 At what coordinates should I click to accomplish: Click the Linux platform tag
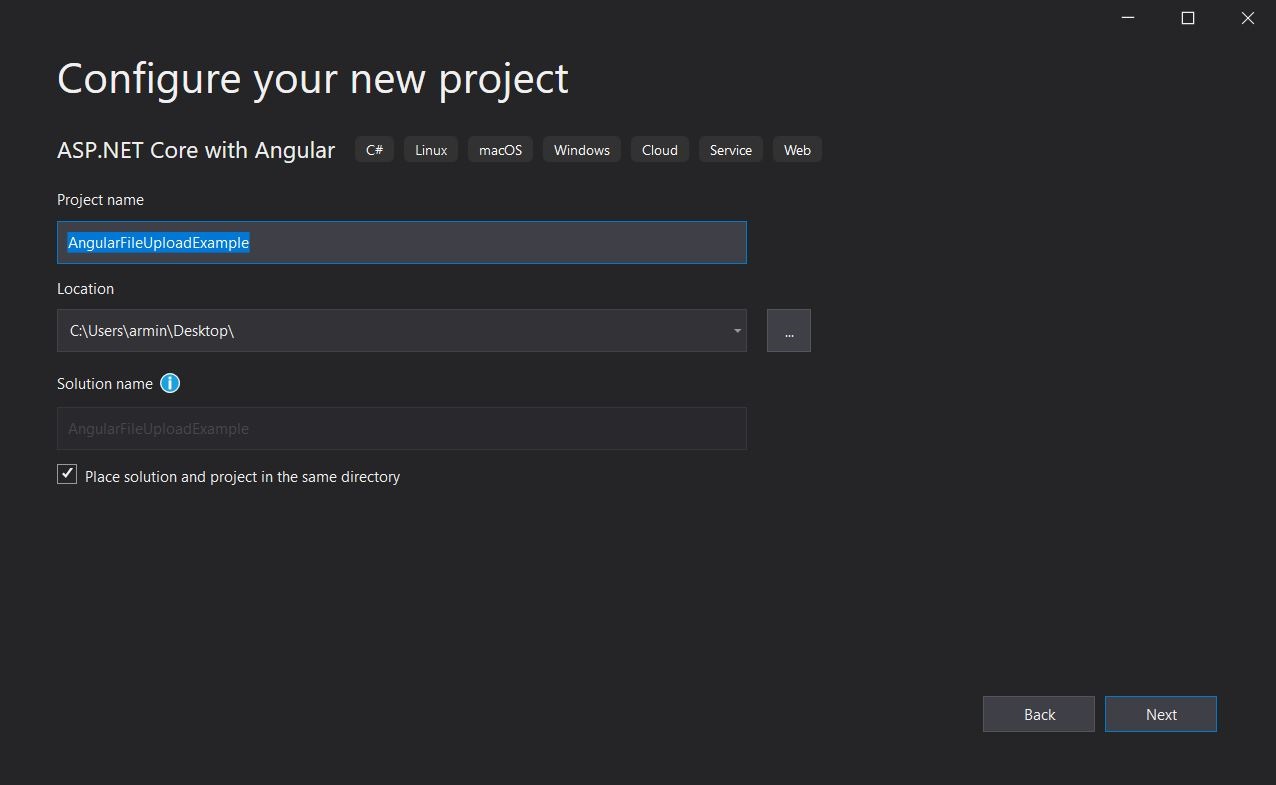pos(430,149)
